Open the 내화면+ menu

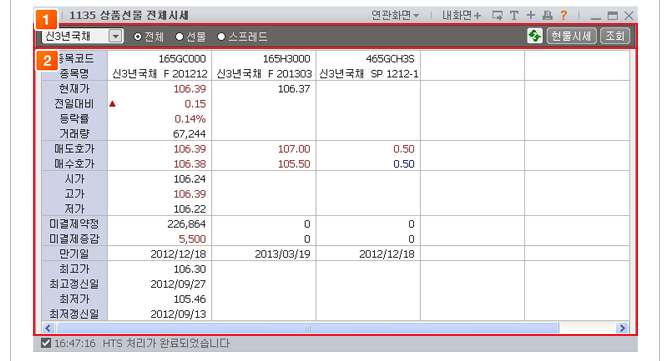(461, 15)
